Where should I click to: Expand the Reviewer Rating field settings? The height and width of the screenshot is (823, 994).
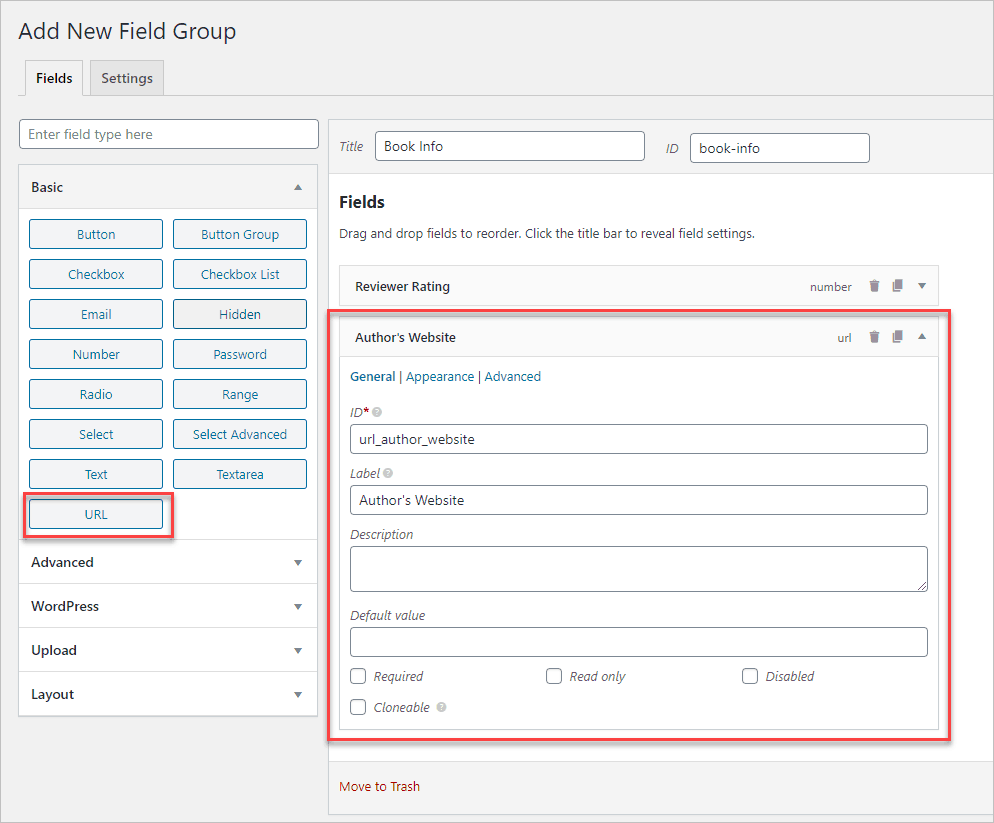pyautogui.click(x=922, y=286)
